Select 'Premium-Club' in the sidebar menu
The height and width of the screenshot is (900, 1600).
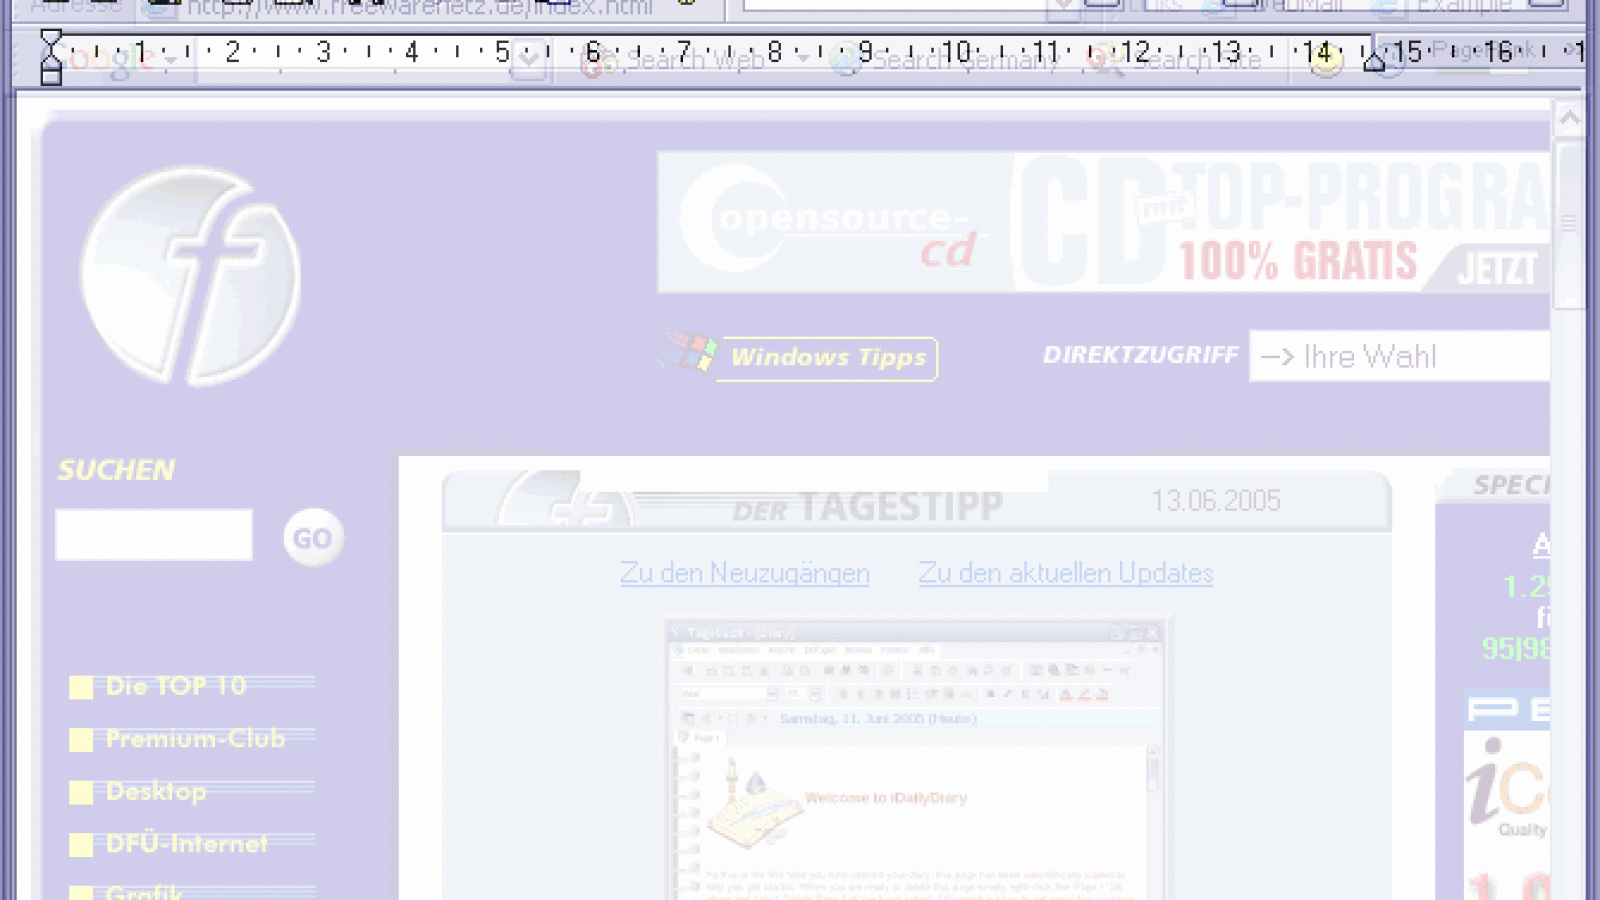pyautogui.click(x=195, y=739)
